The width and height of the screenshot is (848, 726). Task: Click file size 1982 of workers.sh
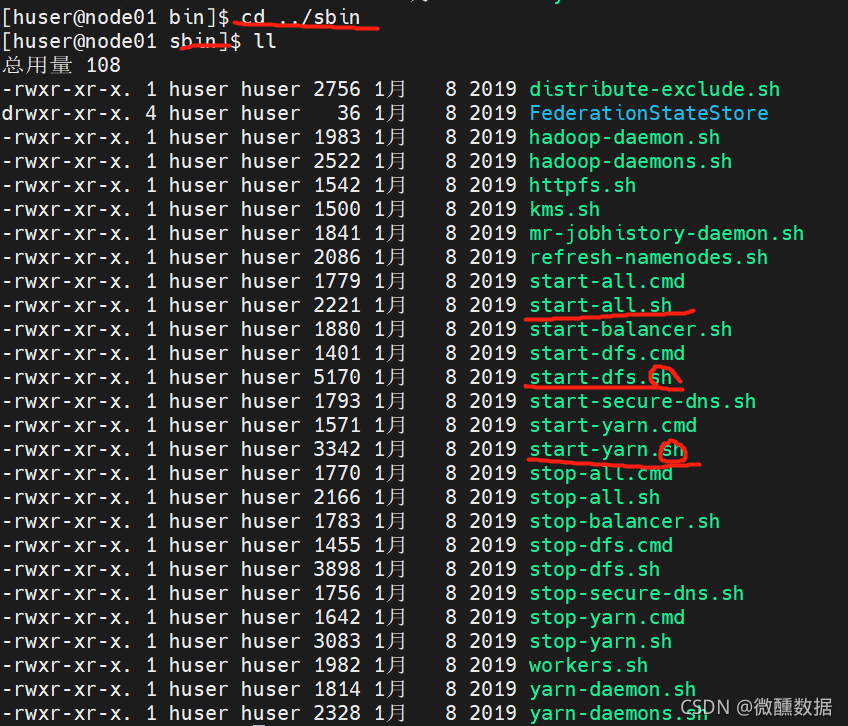pos(337,665)
